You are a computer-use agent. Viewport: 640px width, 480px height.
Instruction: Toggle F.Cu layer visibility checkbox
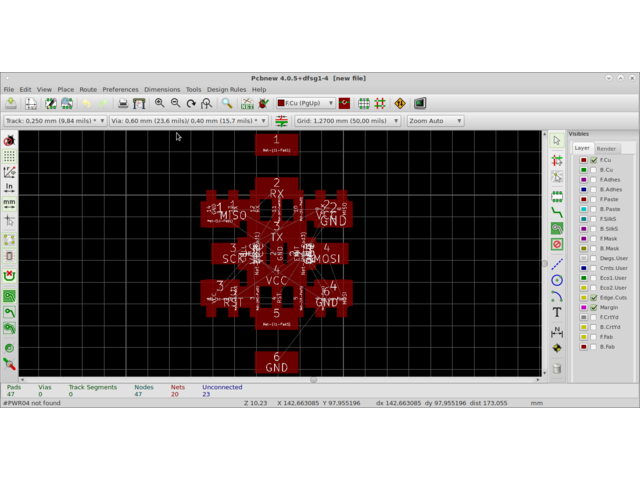pyautogui.click(x=593, y=160)
